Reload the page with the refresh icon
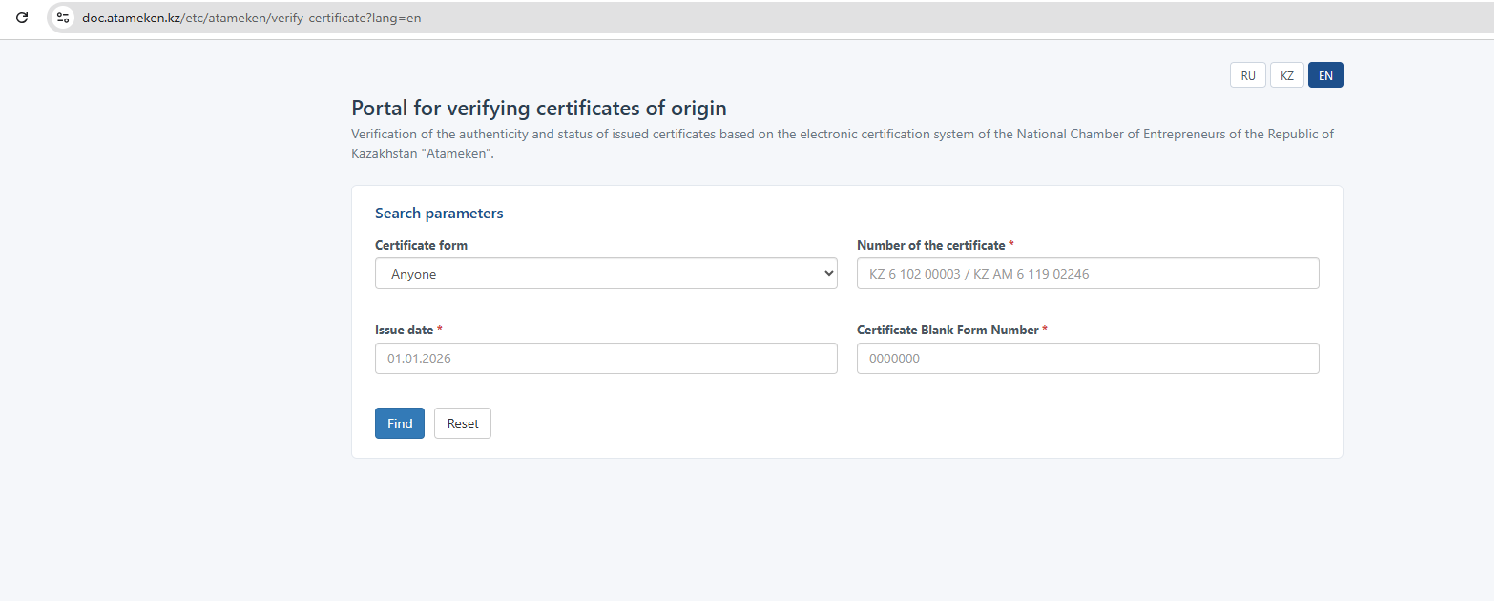Image resolution: width=1494 pixels, height=601 pixels. 22,17
